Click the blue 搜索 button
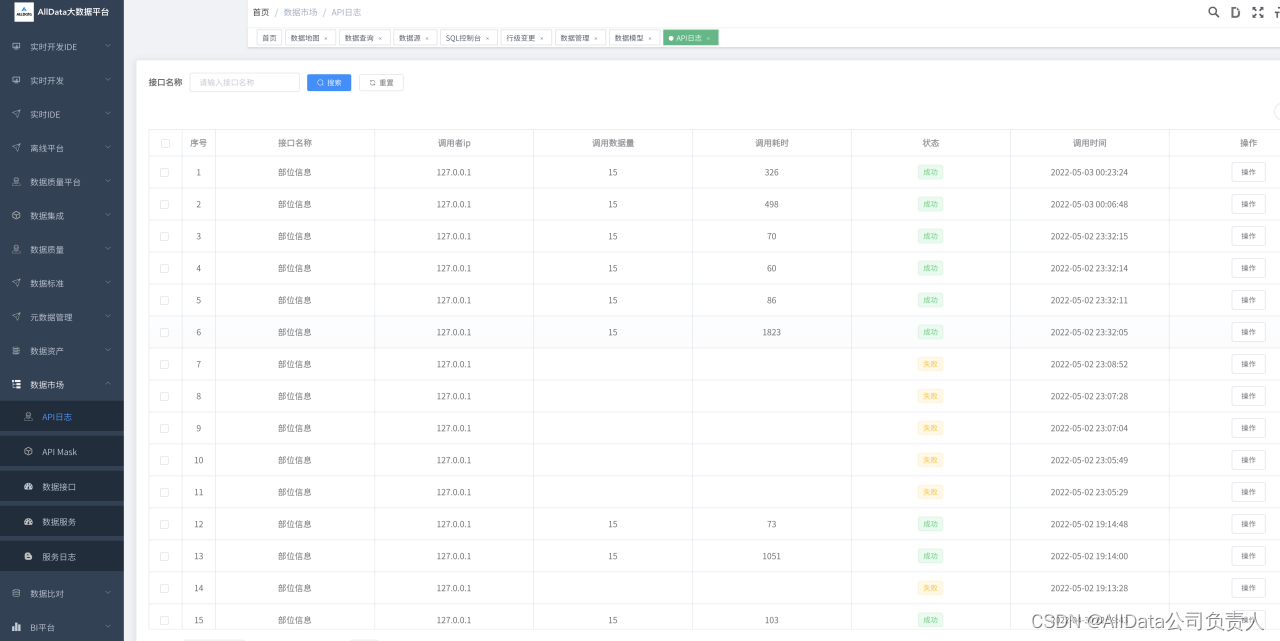Screen dimensions: 1280x641 tap(329, 83)
